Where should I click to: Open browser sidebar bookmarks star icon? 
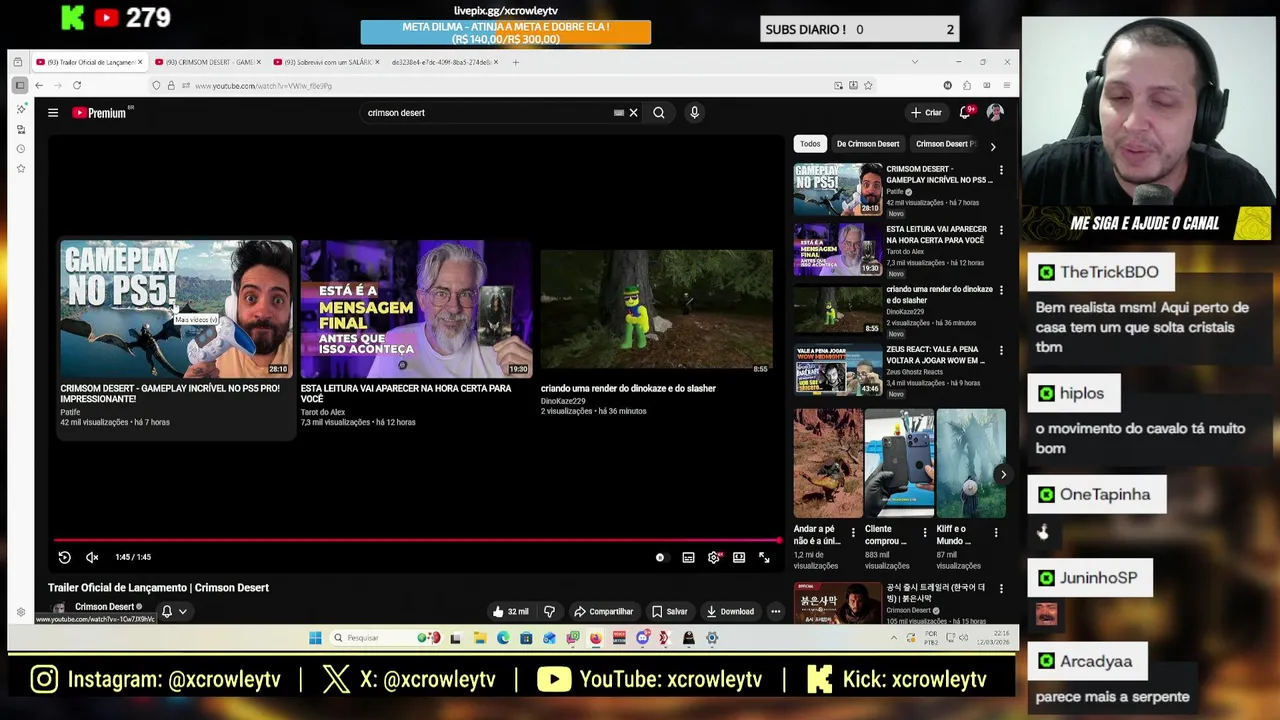click(21, 169)
